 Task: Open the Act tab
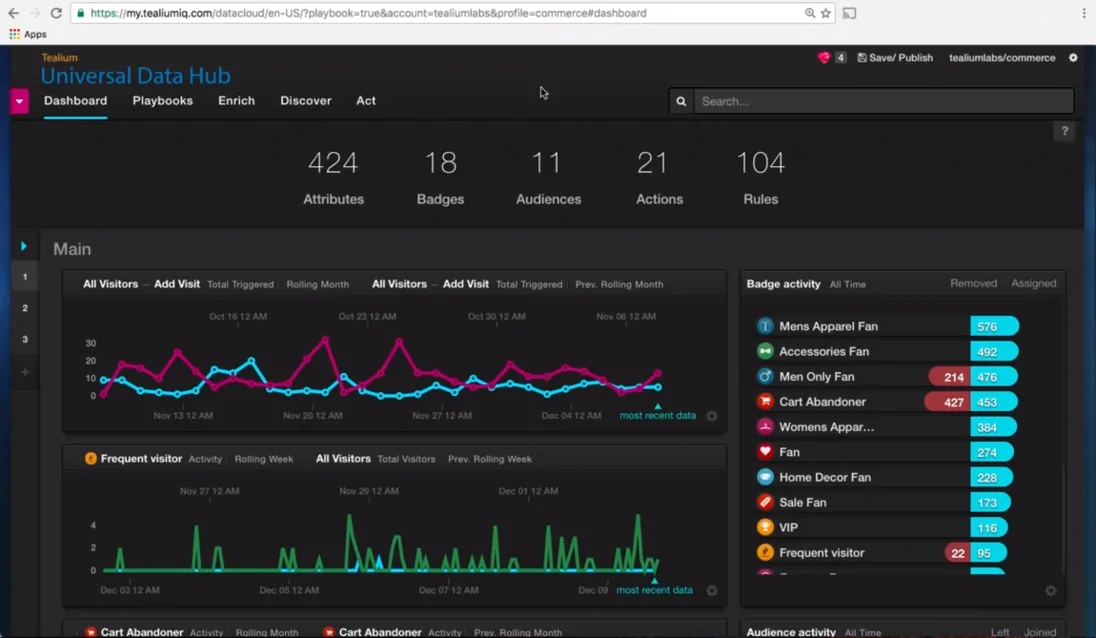(366, 101)
